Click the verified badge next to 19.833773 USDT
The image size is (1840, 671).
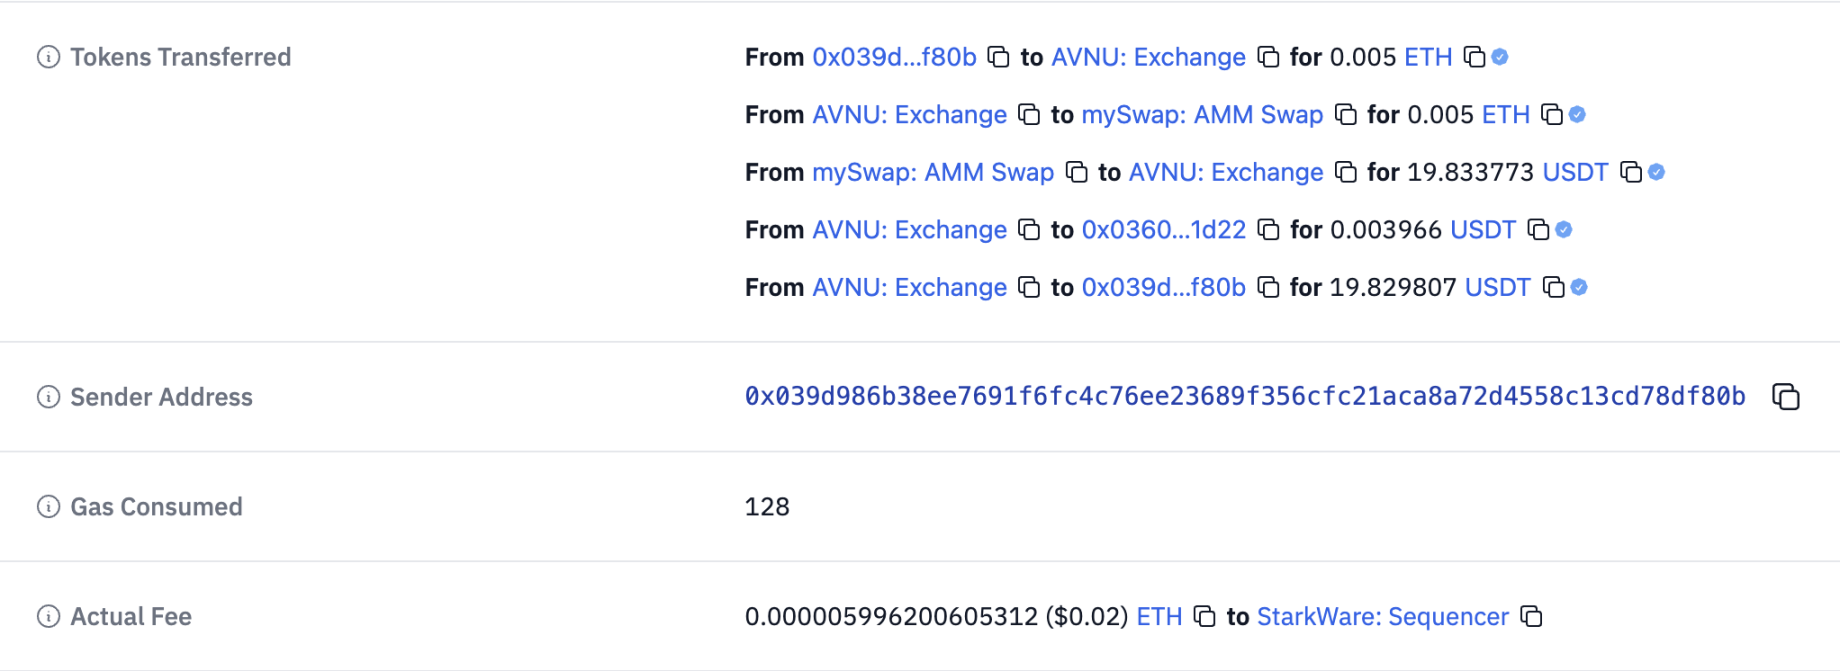[1657, 172]
